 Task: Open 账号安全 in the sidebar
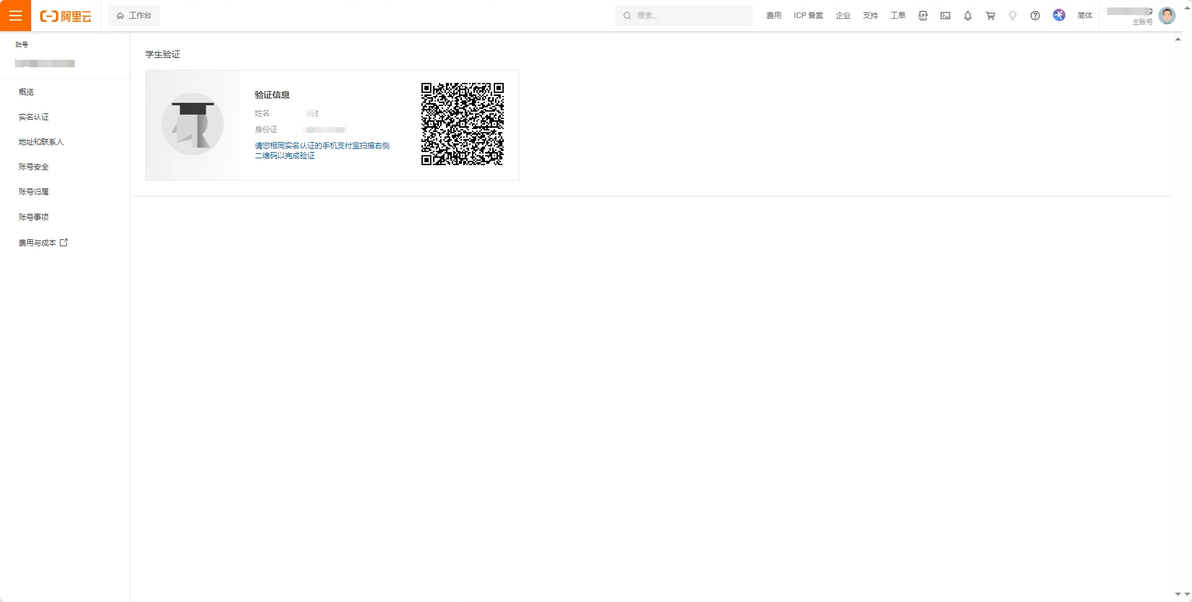point(33,166)
